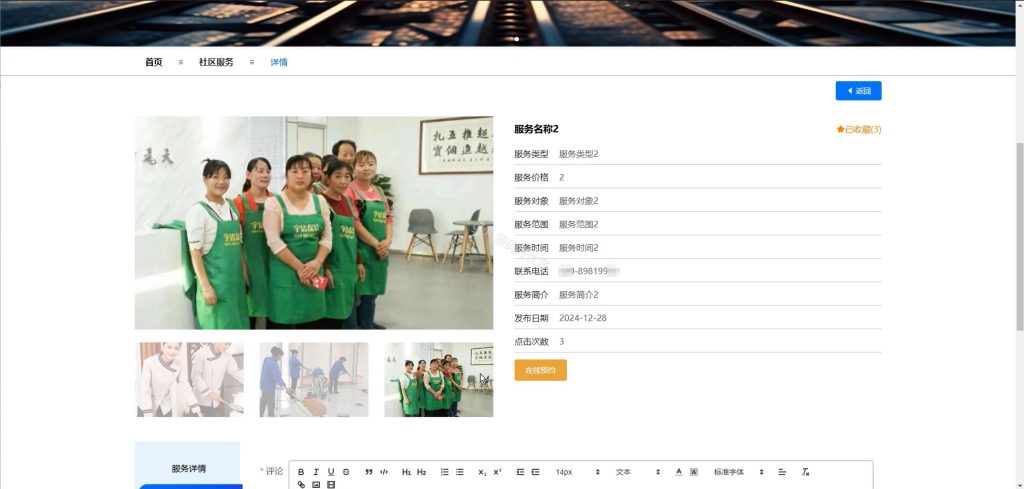
Task: Toggle italic formatting in the comment editor
Action: [x=316, y=472]
